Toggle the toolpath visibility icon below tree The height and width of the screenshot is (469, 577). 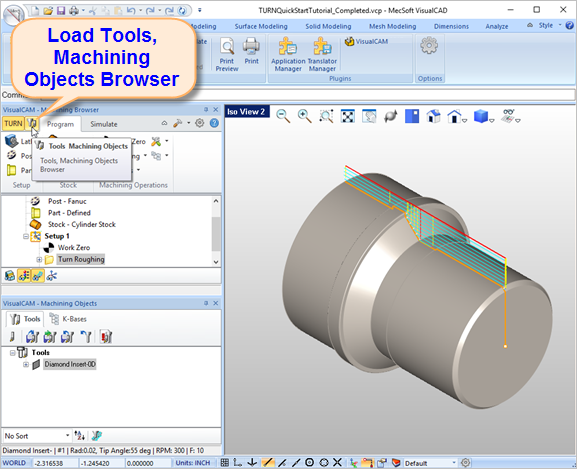[x=38, y=276]
